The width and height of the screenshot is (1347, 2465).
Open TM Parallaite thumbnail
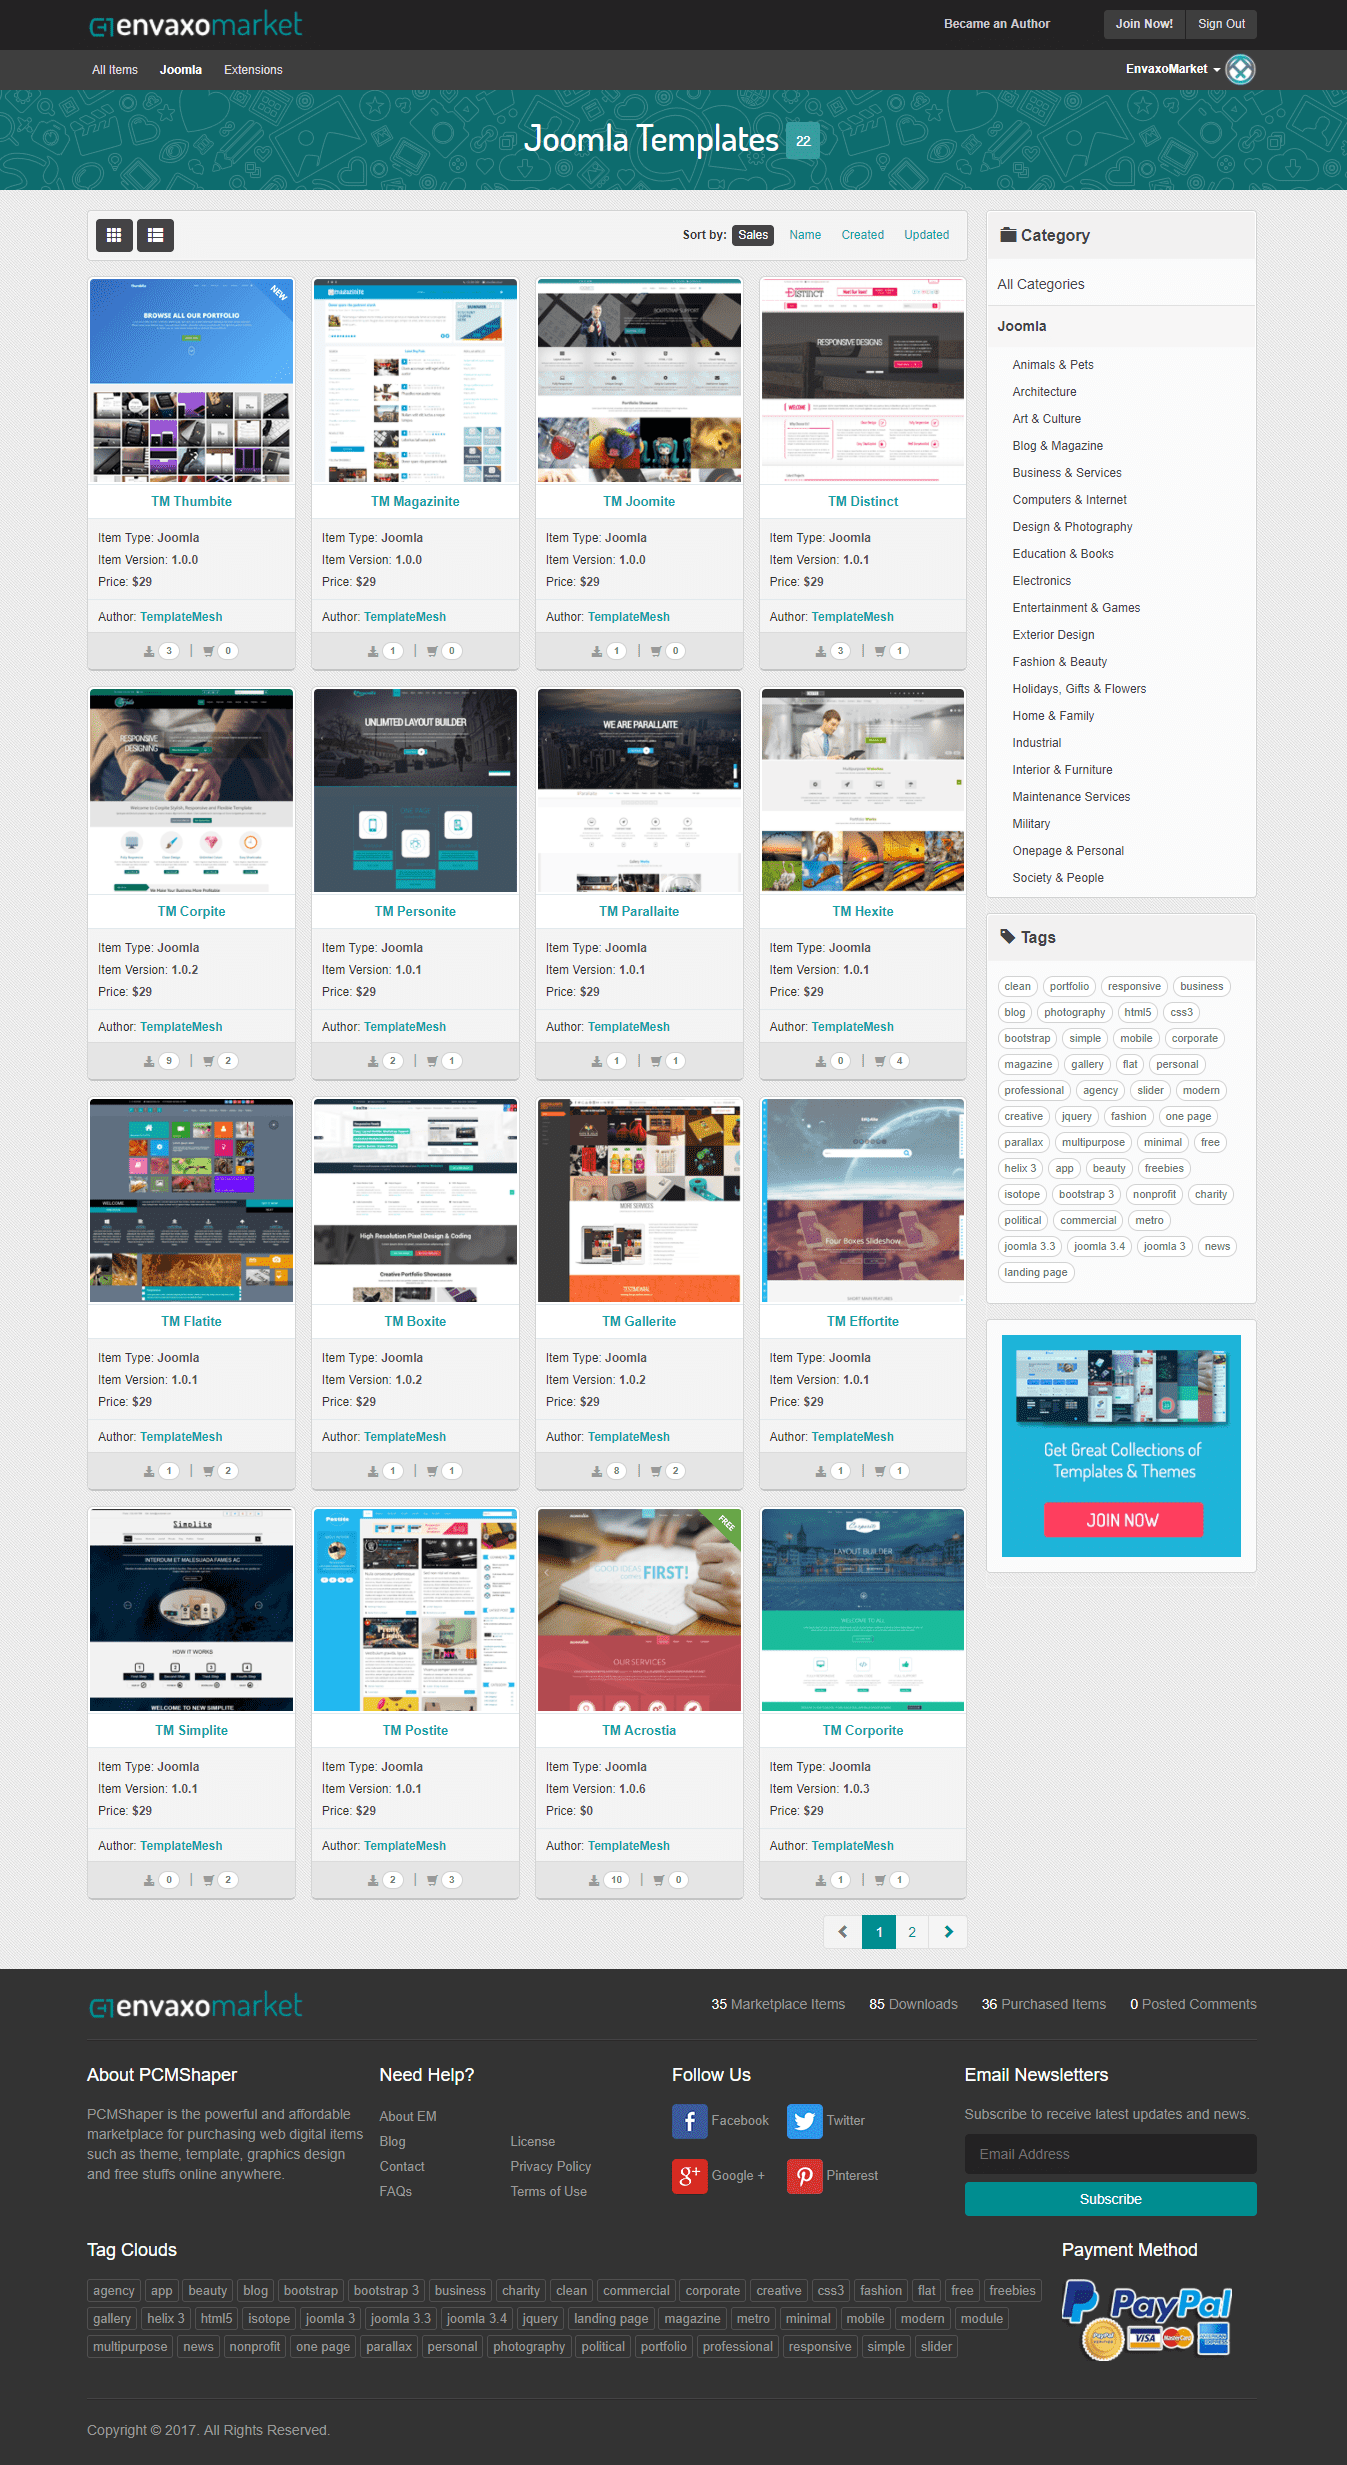[x=639, y=791]
